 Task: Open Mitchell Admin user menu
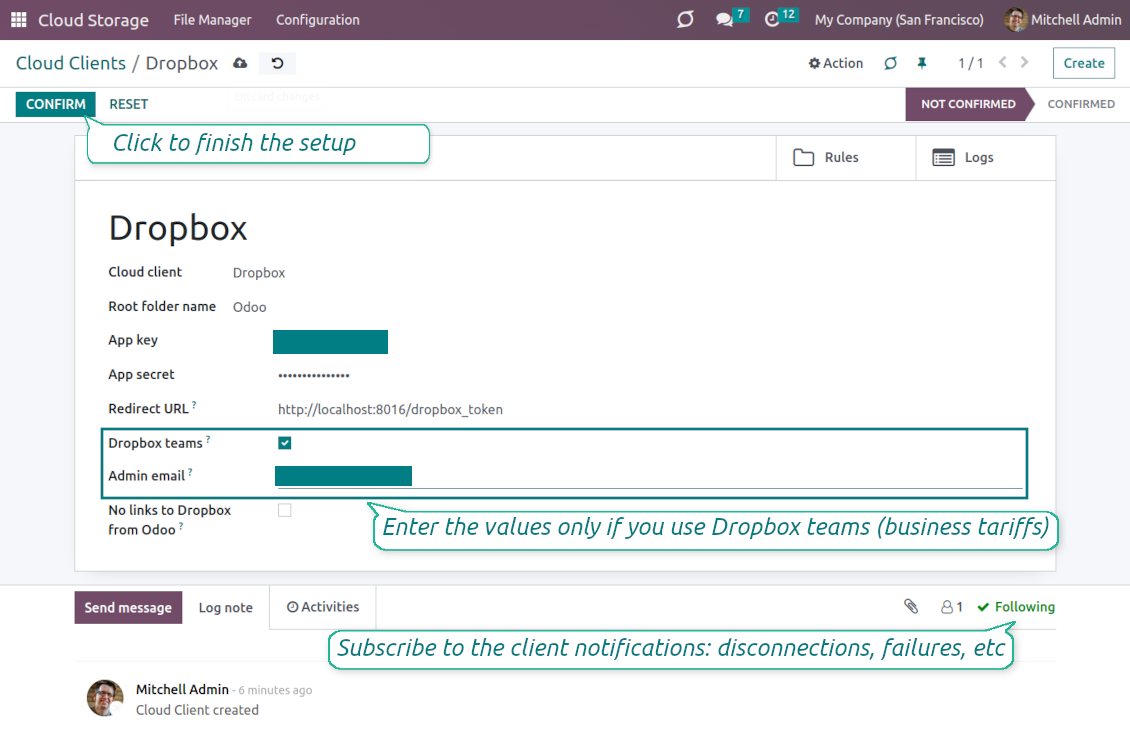[1063, 19]
